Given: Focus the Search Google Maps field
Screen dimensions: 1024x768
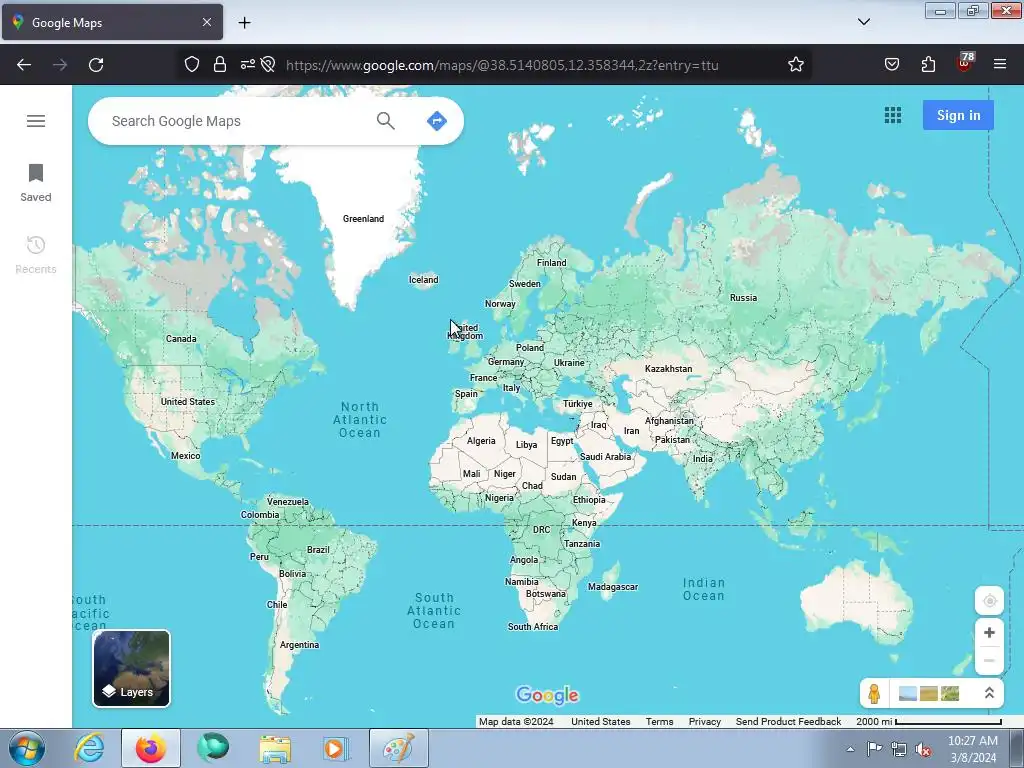Looking at the screenshot, I should click(238, 121).
